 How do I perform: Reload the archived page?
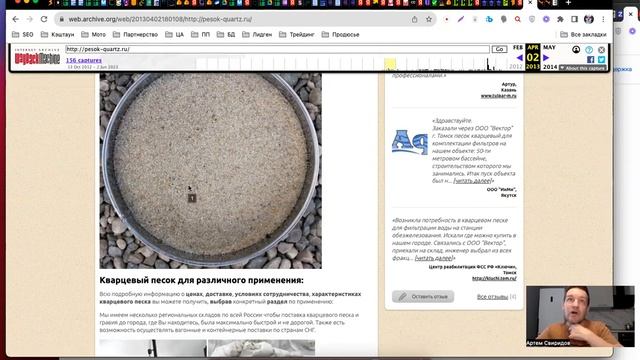tap(44, 19)
